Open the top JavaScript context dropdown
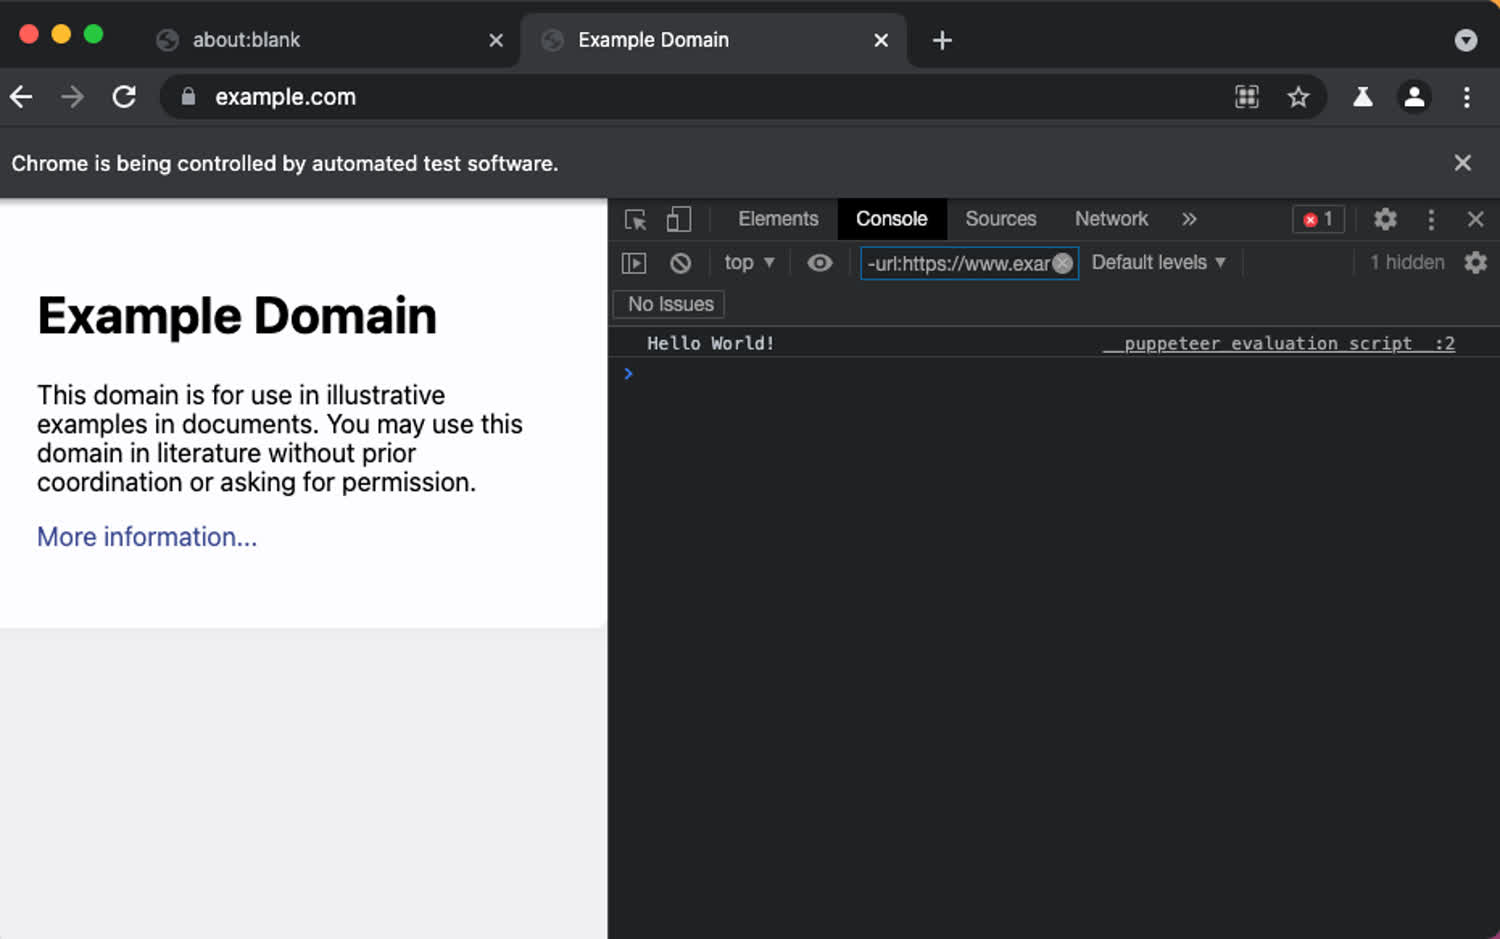The image size is (1500, 939). click(749, 262)
